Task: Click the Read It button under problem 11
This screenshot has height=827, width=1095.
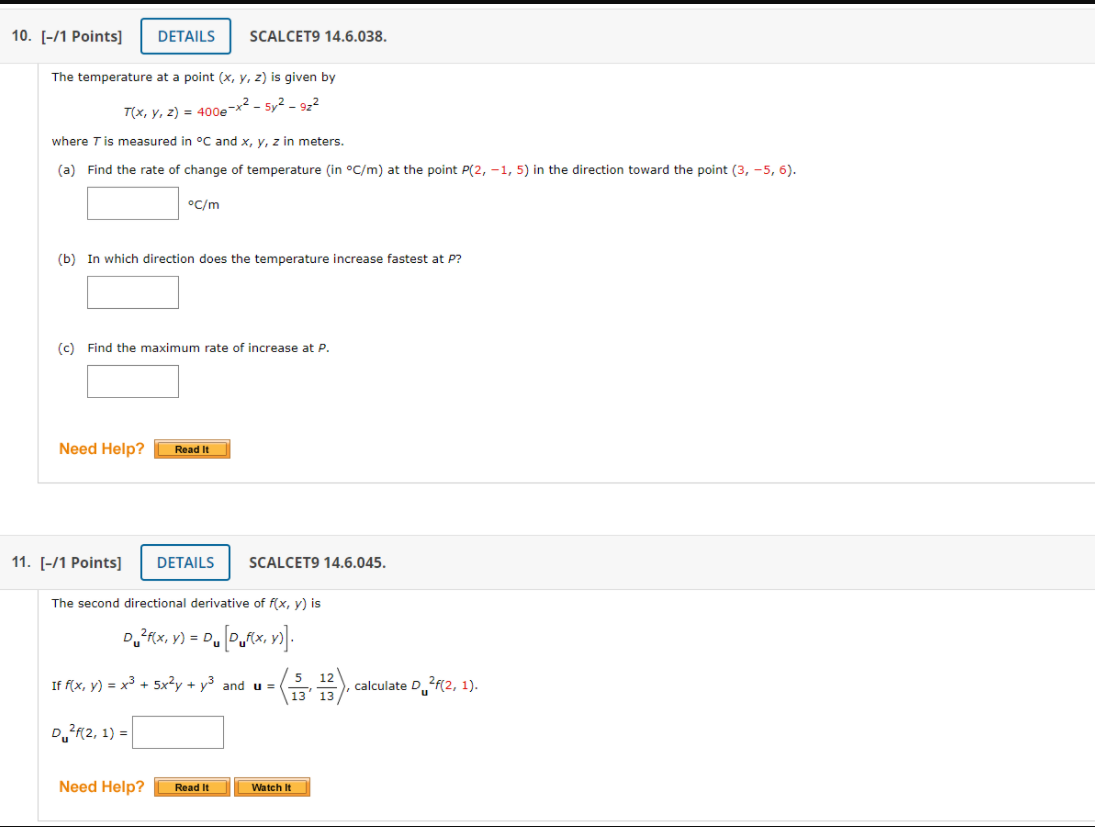Action: coord(192,787)
